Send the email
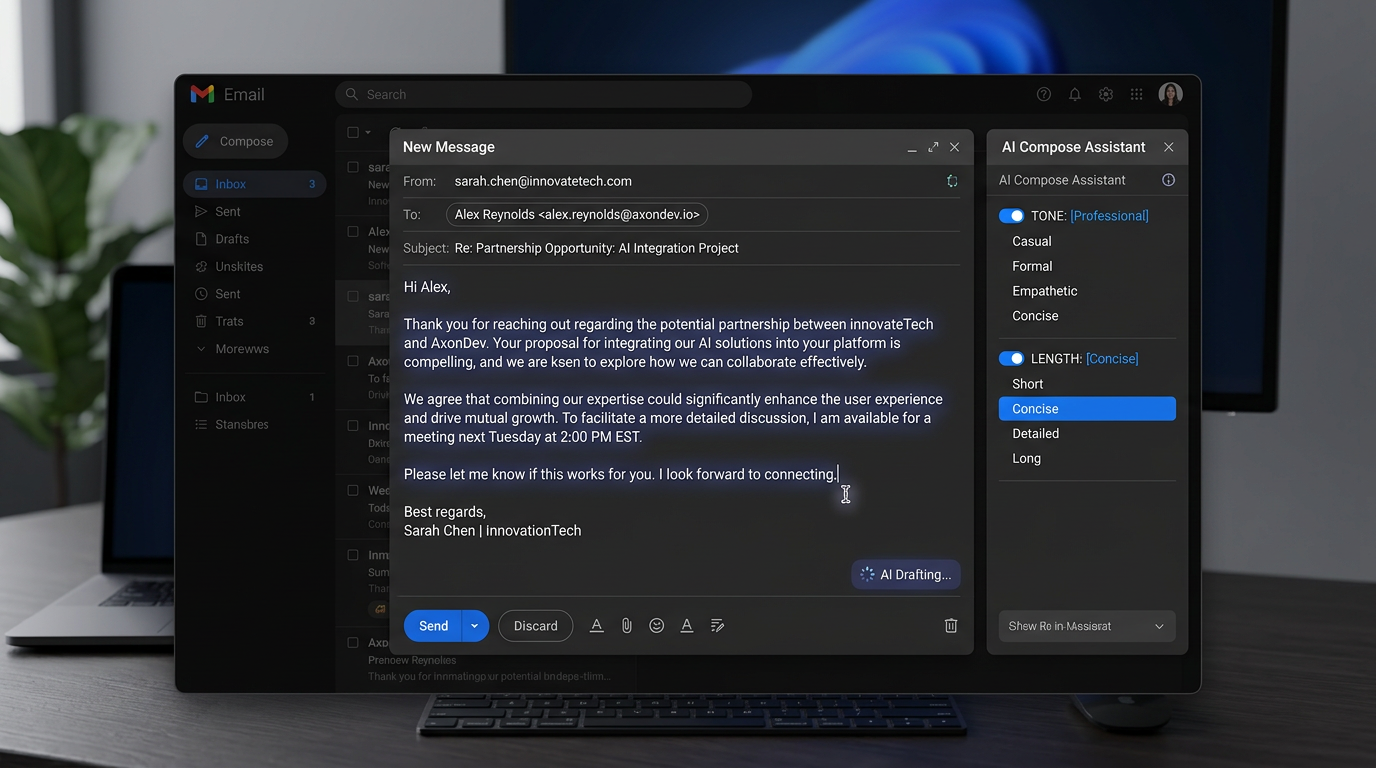The image size is (1376, 768). [x=433, y=626]
